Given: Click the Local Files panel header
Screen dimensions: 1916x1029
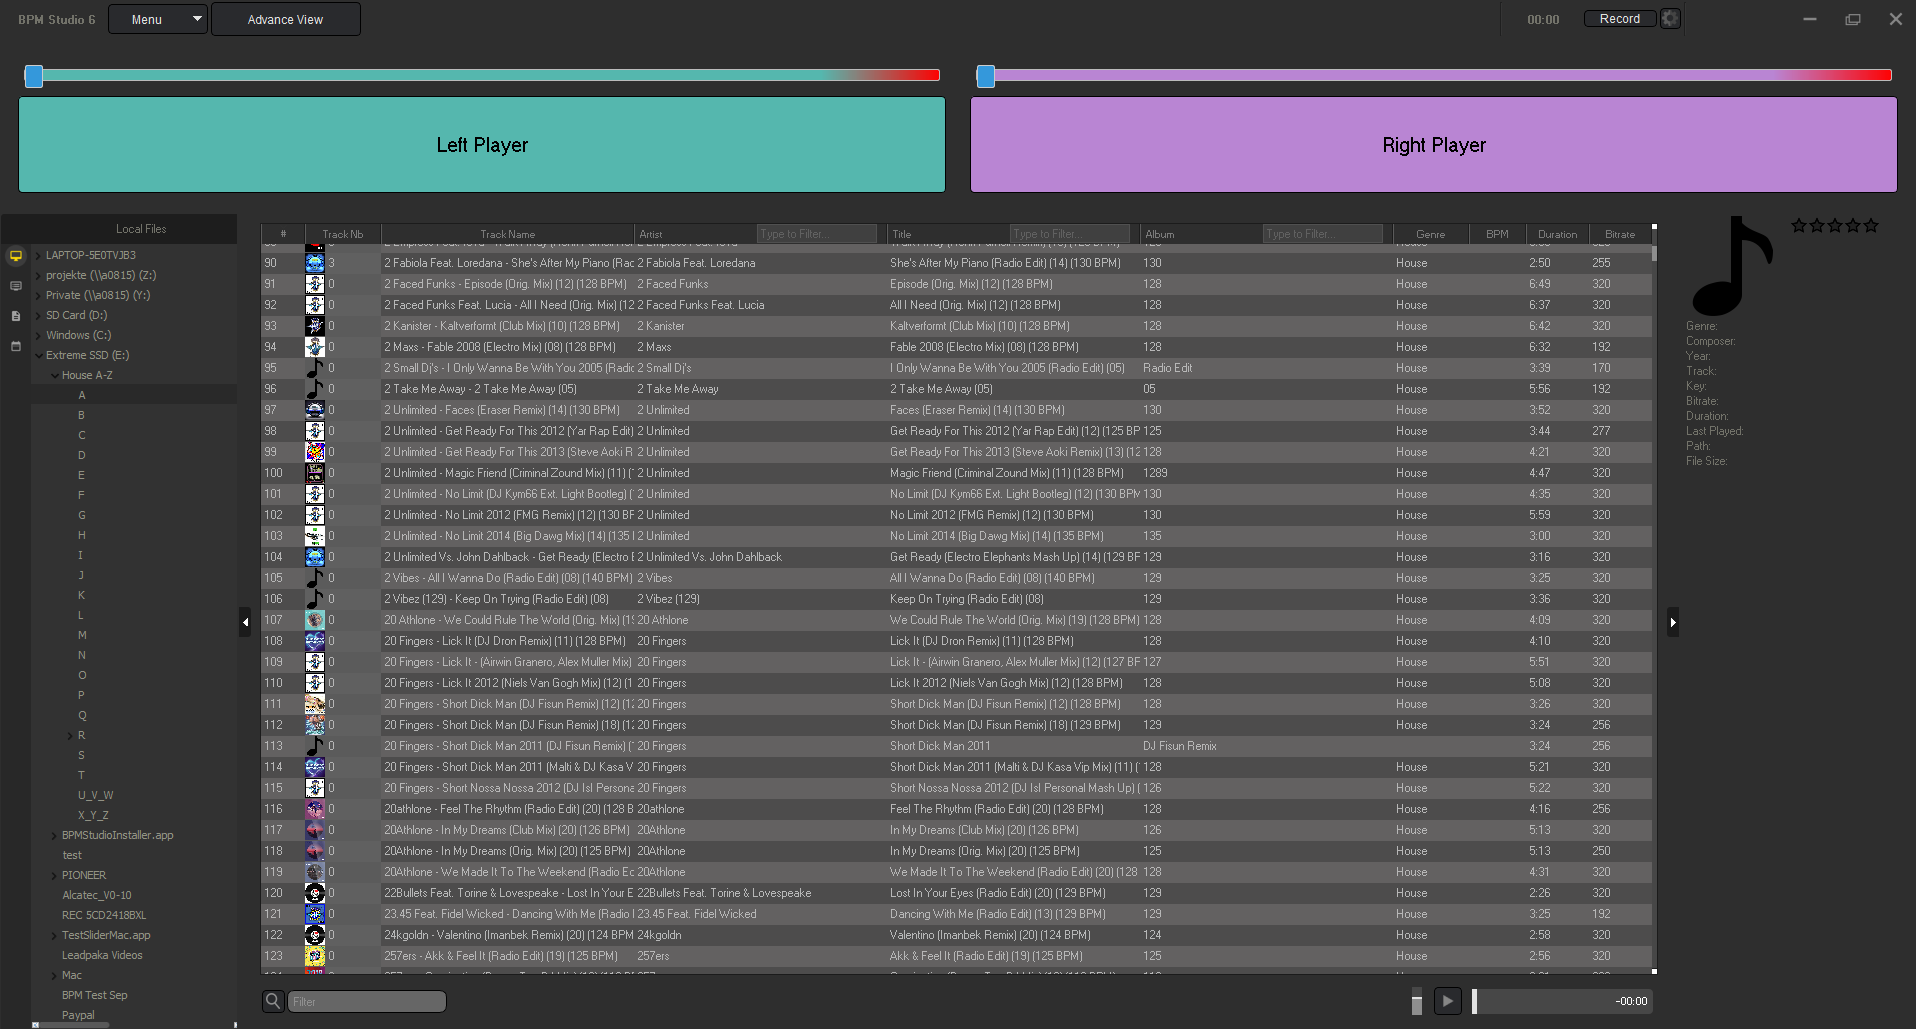Looking at the screenshot, I should coord(141,228).
